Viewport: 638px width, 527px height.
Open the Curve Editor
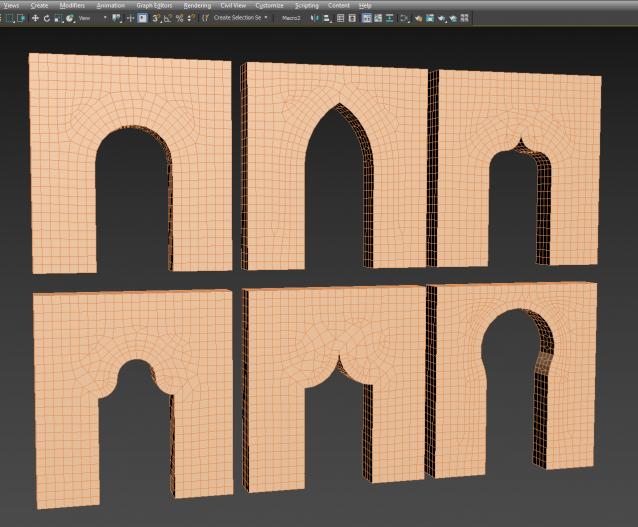(x=378, y=18)
